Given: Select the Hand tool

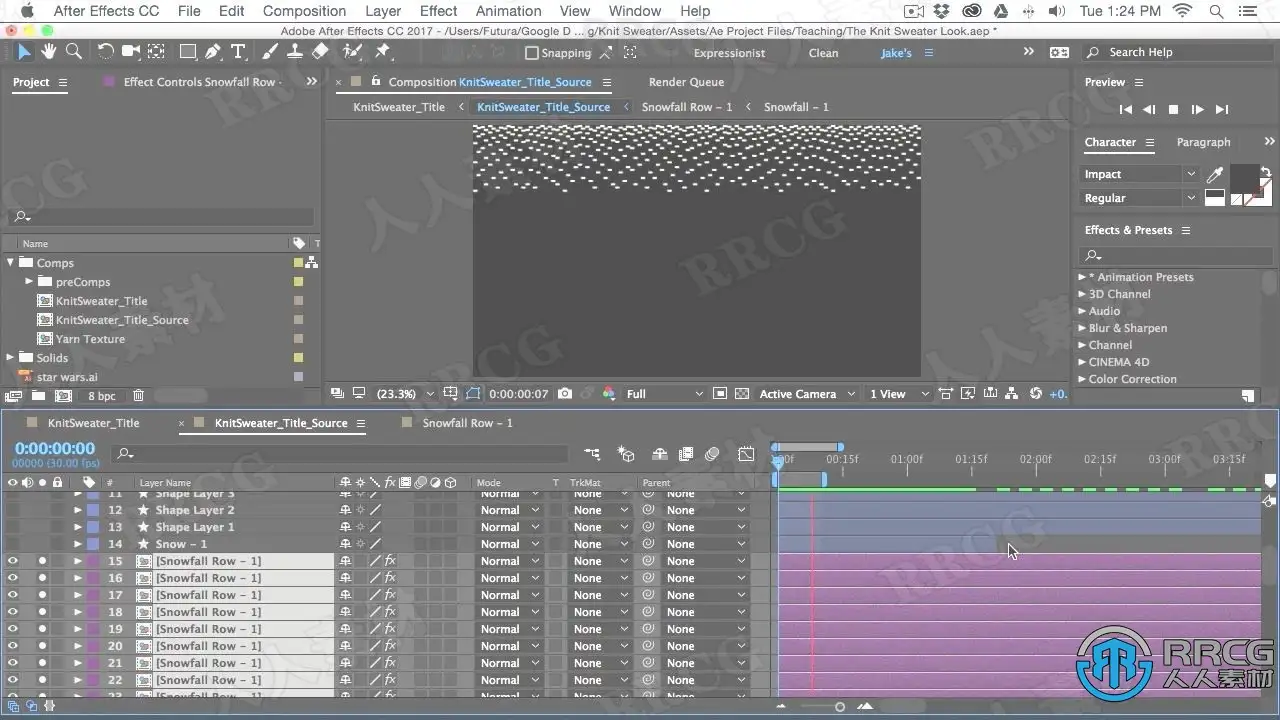Looking at the screenshot, I should [48, 52].
